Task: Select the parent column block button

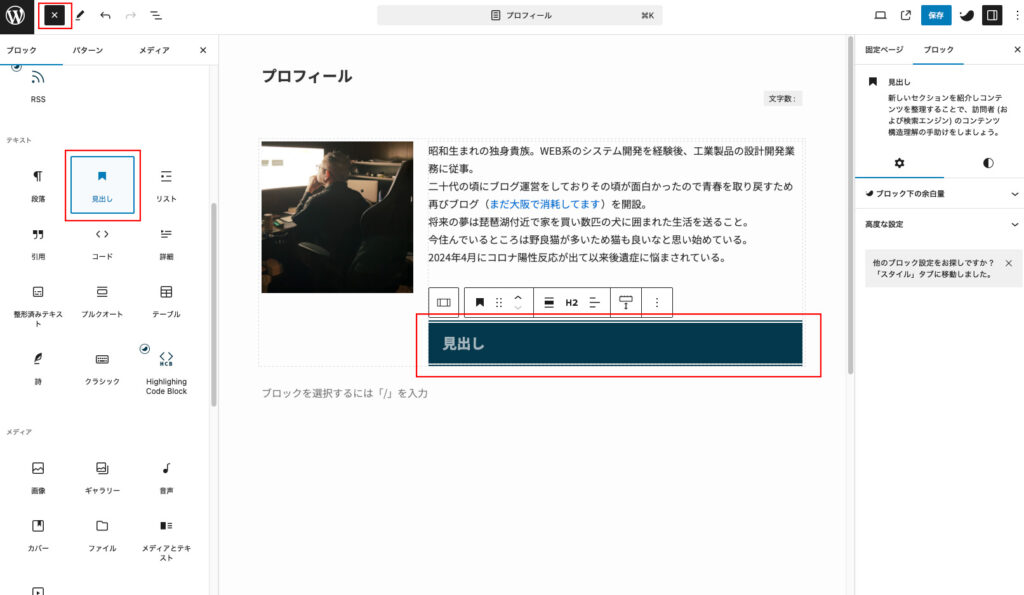Action: tap(443, 302)
